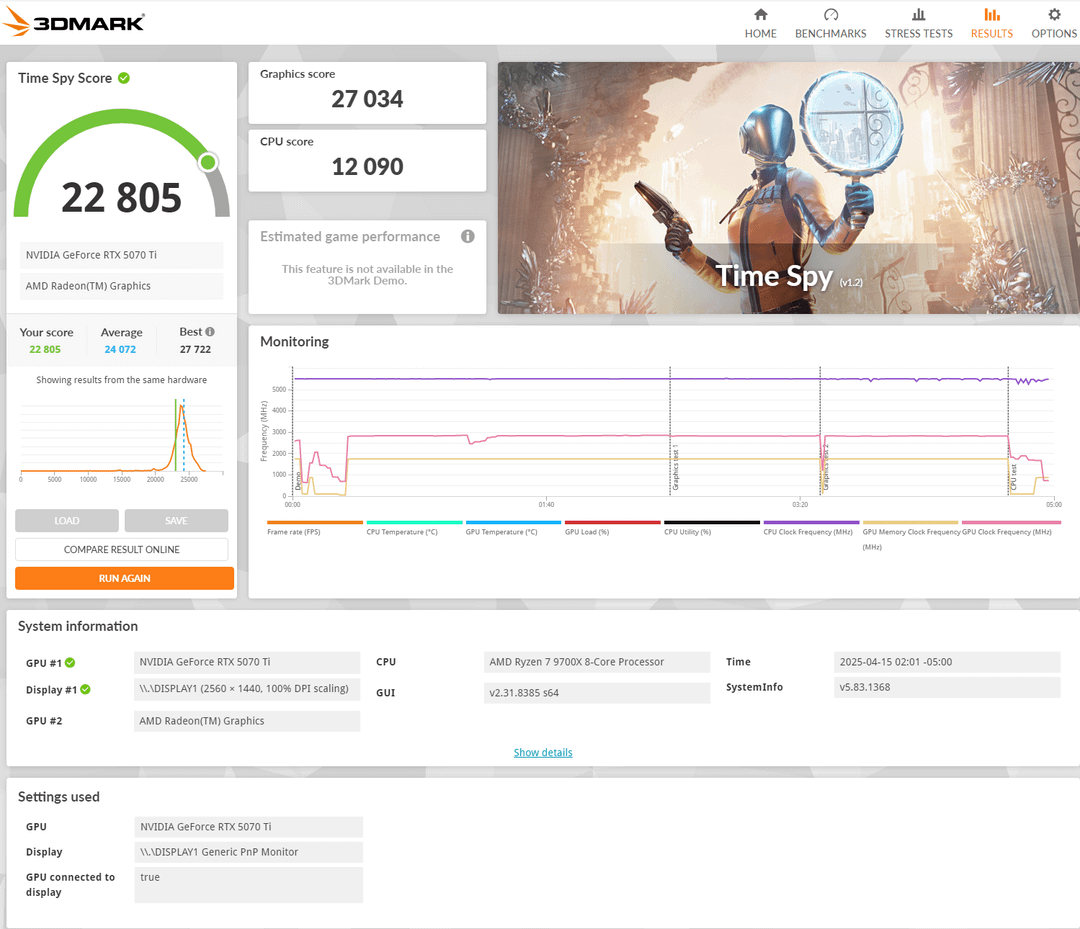Click the Settings used GPU value field
Screen dimensions: 1080x929
tap(249, 827)
